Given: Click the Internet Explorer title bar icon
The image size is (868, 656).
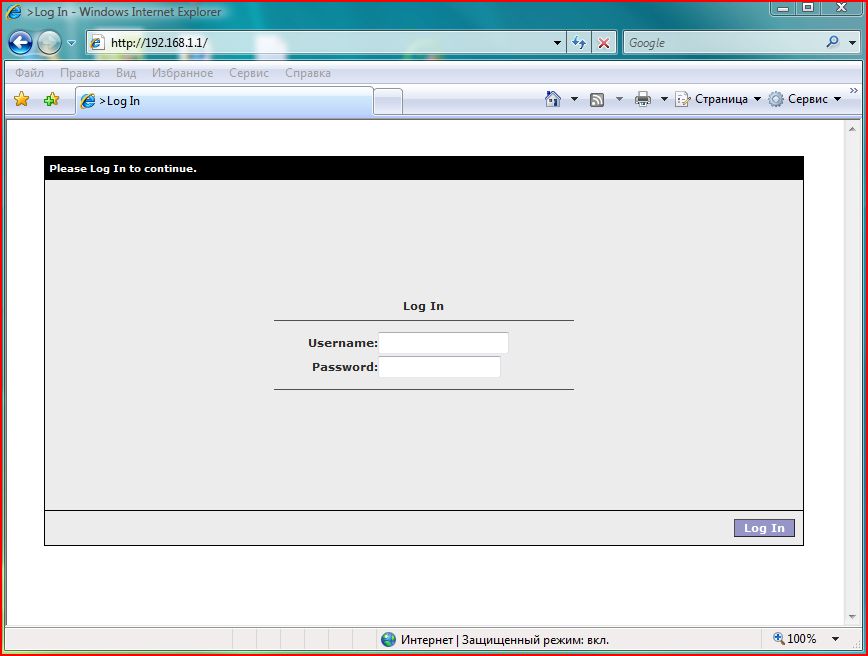Looking at the screenshot, I should pyautogui.click(x=14, y=12).
